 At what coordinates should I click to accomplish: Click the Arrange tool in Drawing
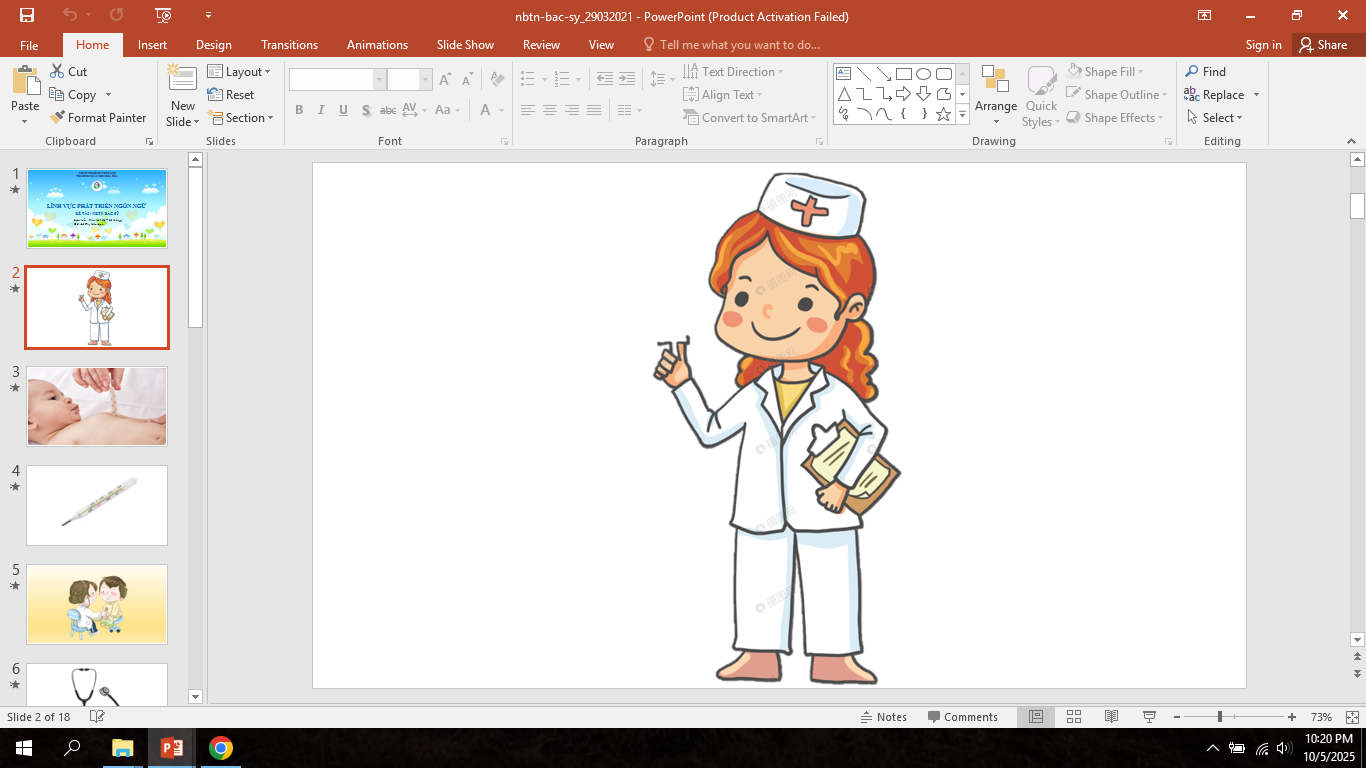click(x=996, y=96)
